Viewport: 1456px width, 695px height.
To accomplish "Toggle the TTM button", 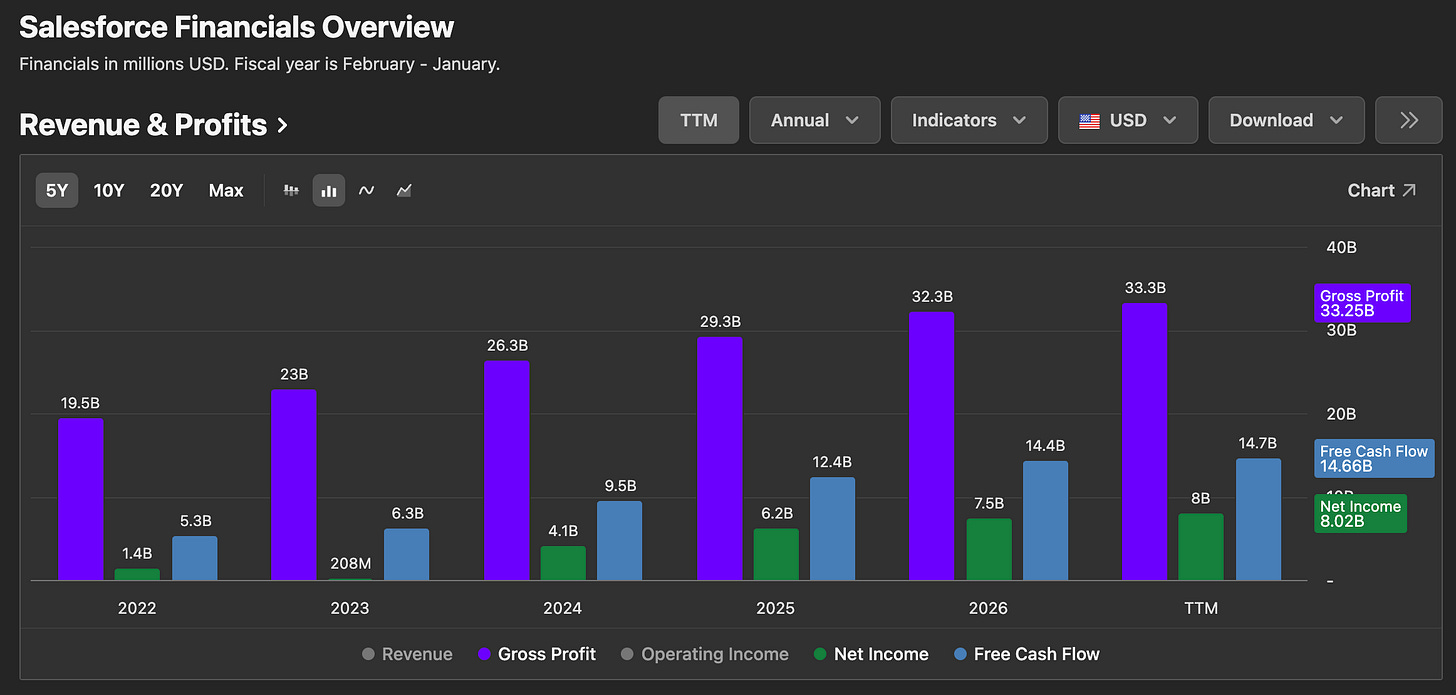I will (699, 120).
